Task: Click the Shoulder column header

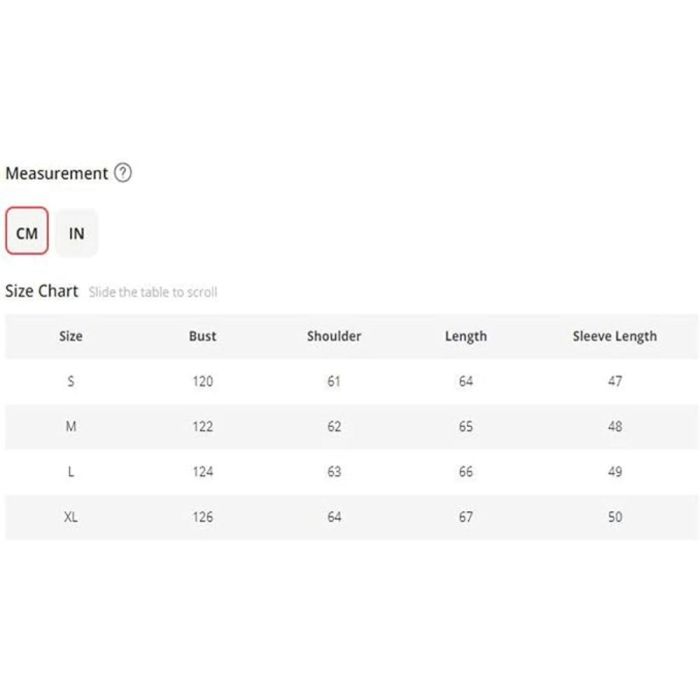Action: click(334, 336)
